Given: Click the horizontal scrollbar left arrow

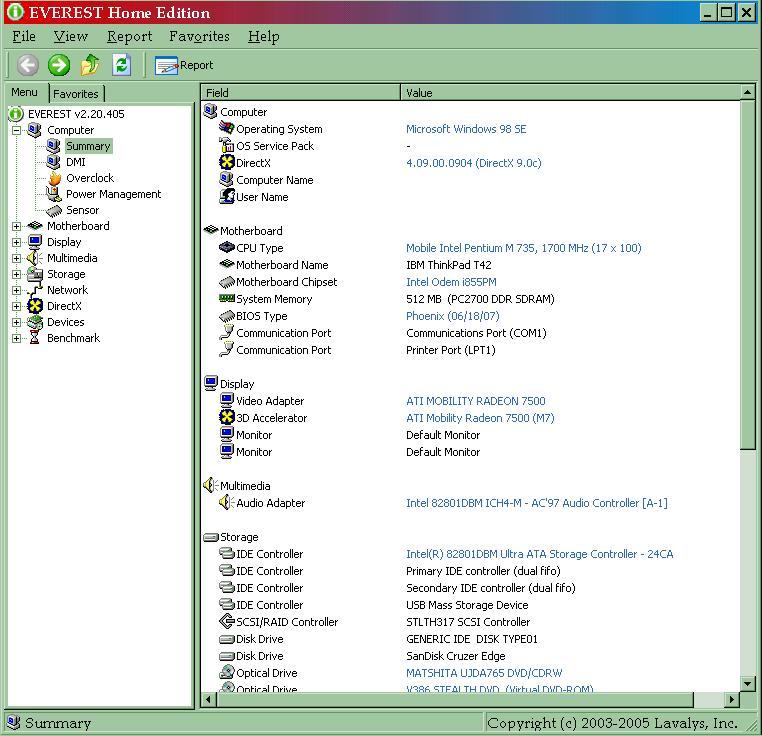Looking at the screenshot, I should tap(209, 700).
